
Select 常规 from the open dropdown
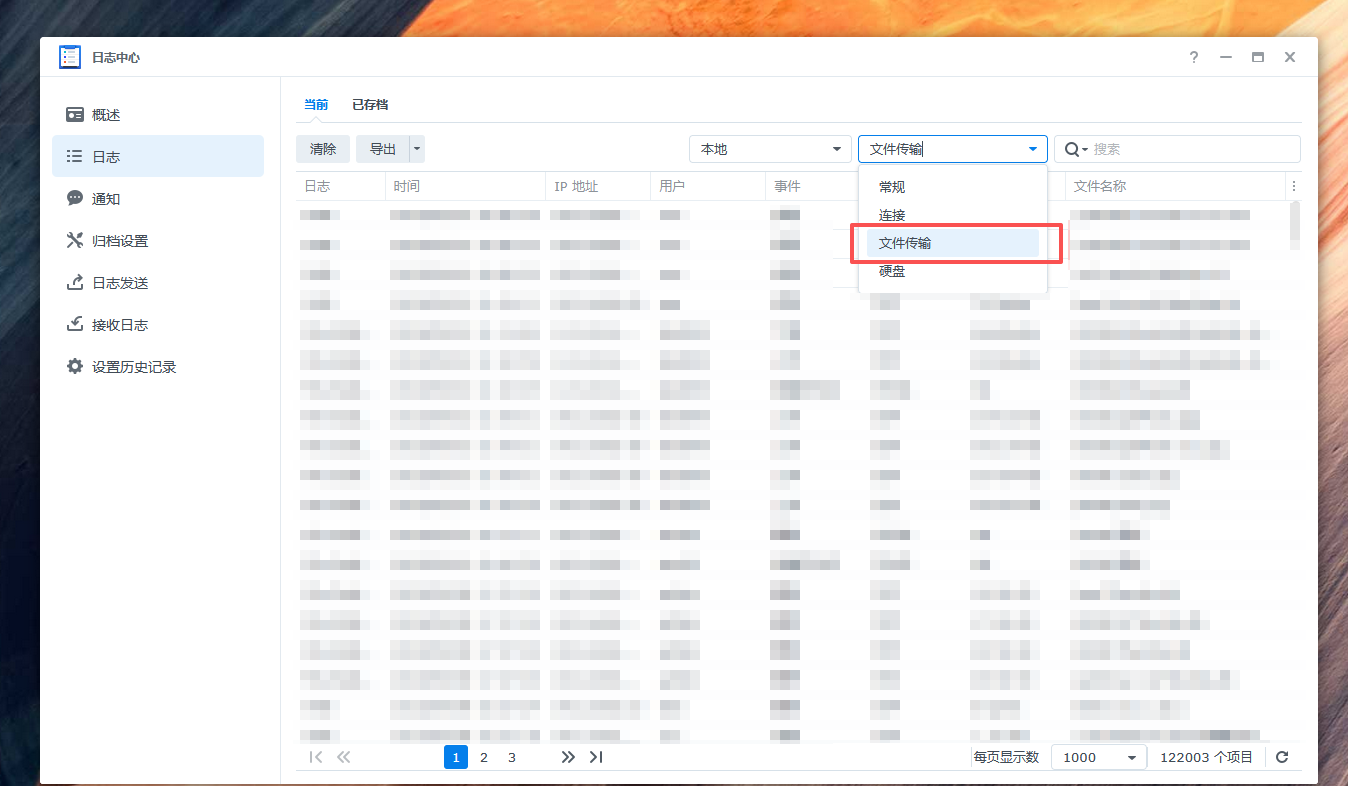[x=891, y=186]
